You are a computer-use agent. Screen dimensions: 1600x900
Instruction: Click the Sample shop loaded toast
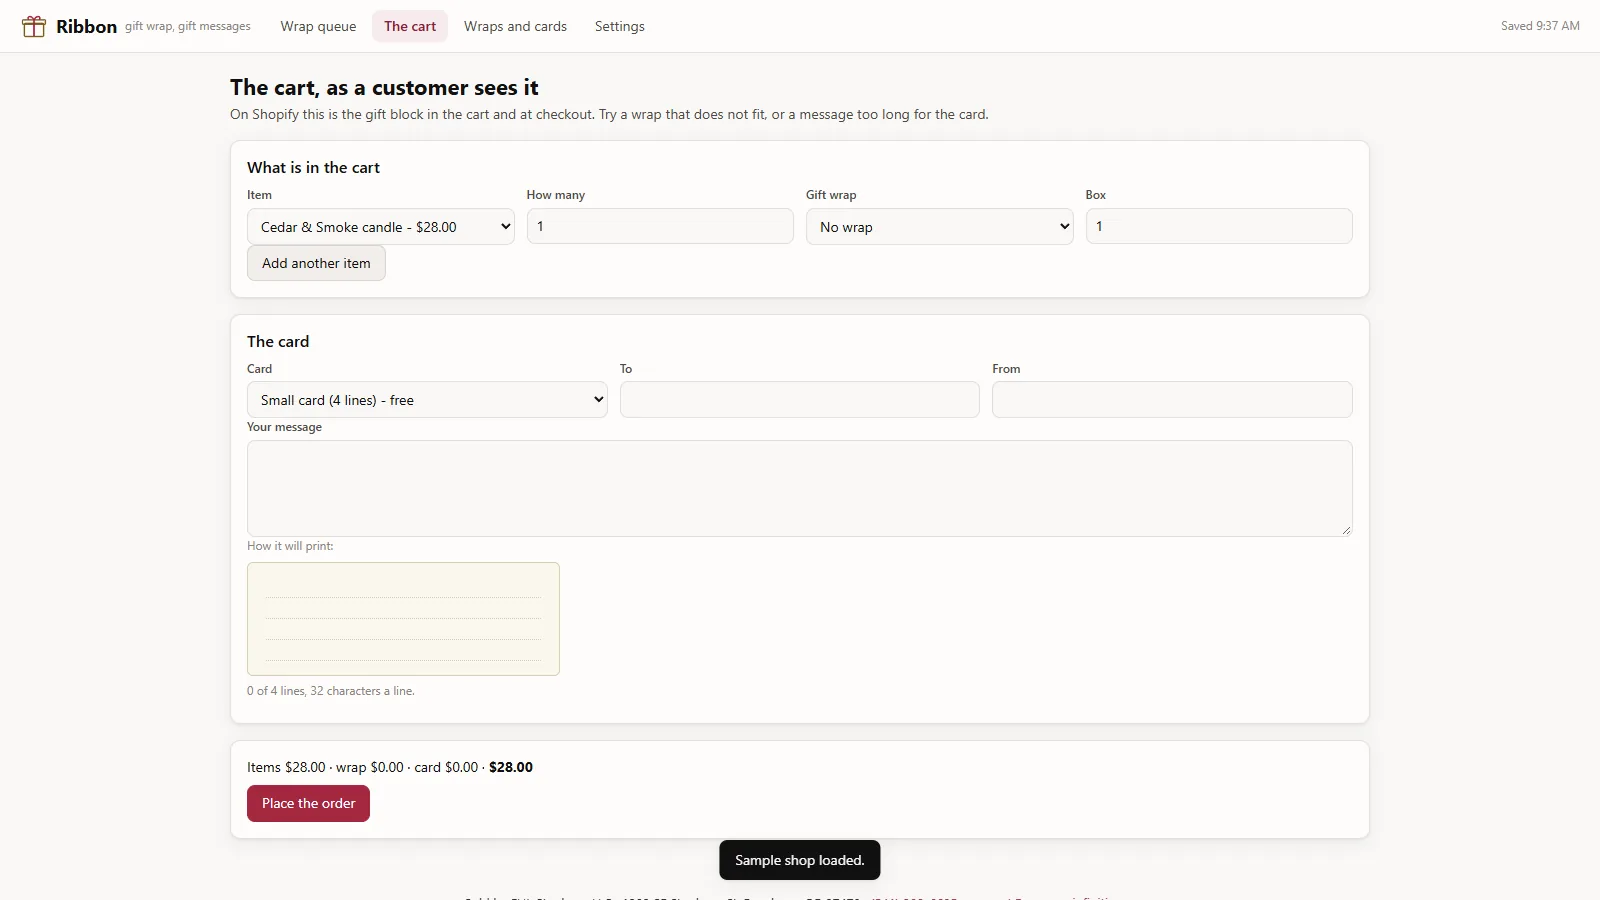tap(800, 860)
